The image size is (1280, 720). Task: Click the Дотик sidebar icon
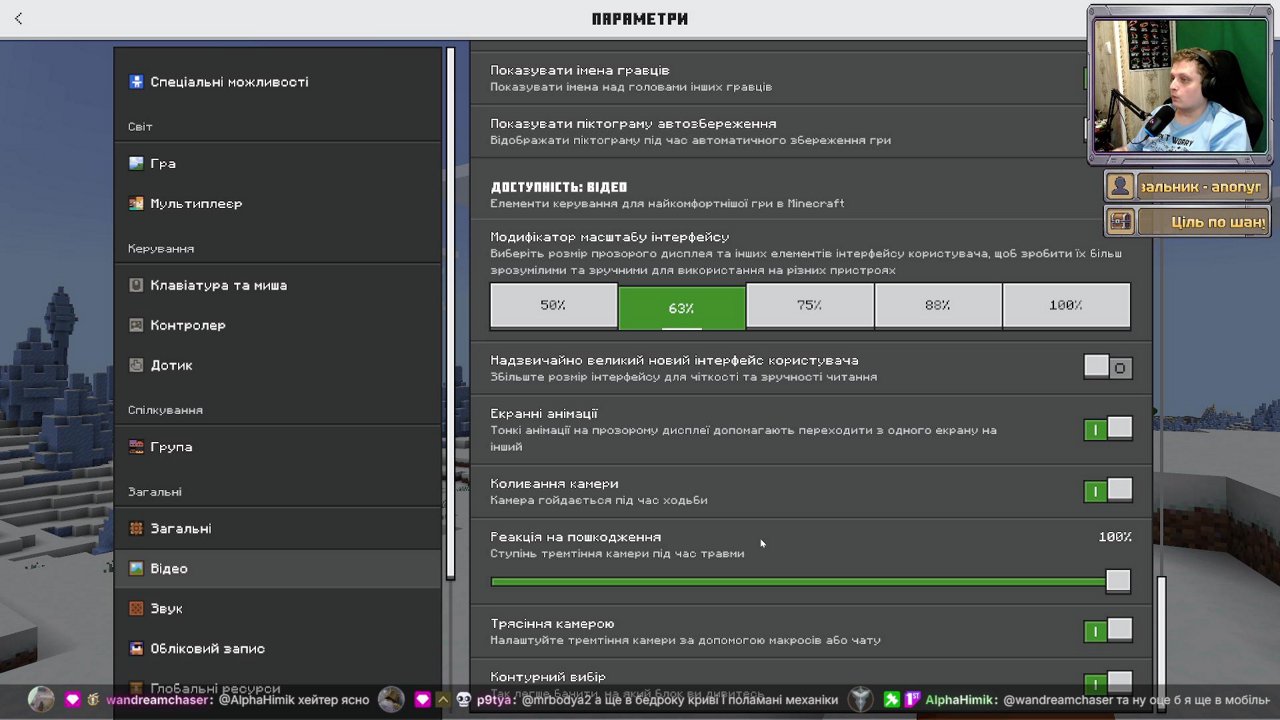pos(136,365)
